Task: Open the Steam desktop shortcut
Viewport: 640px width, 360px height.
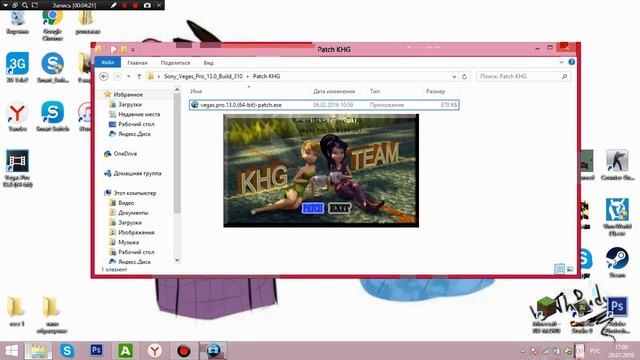Action: (617, 262)
